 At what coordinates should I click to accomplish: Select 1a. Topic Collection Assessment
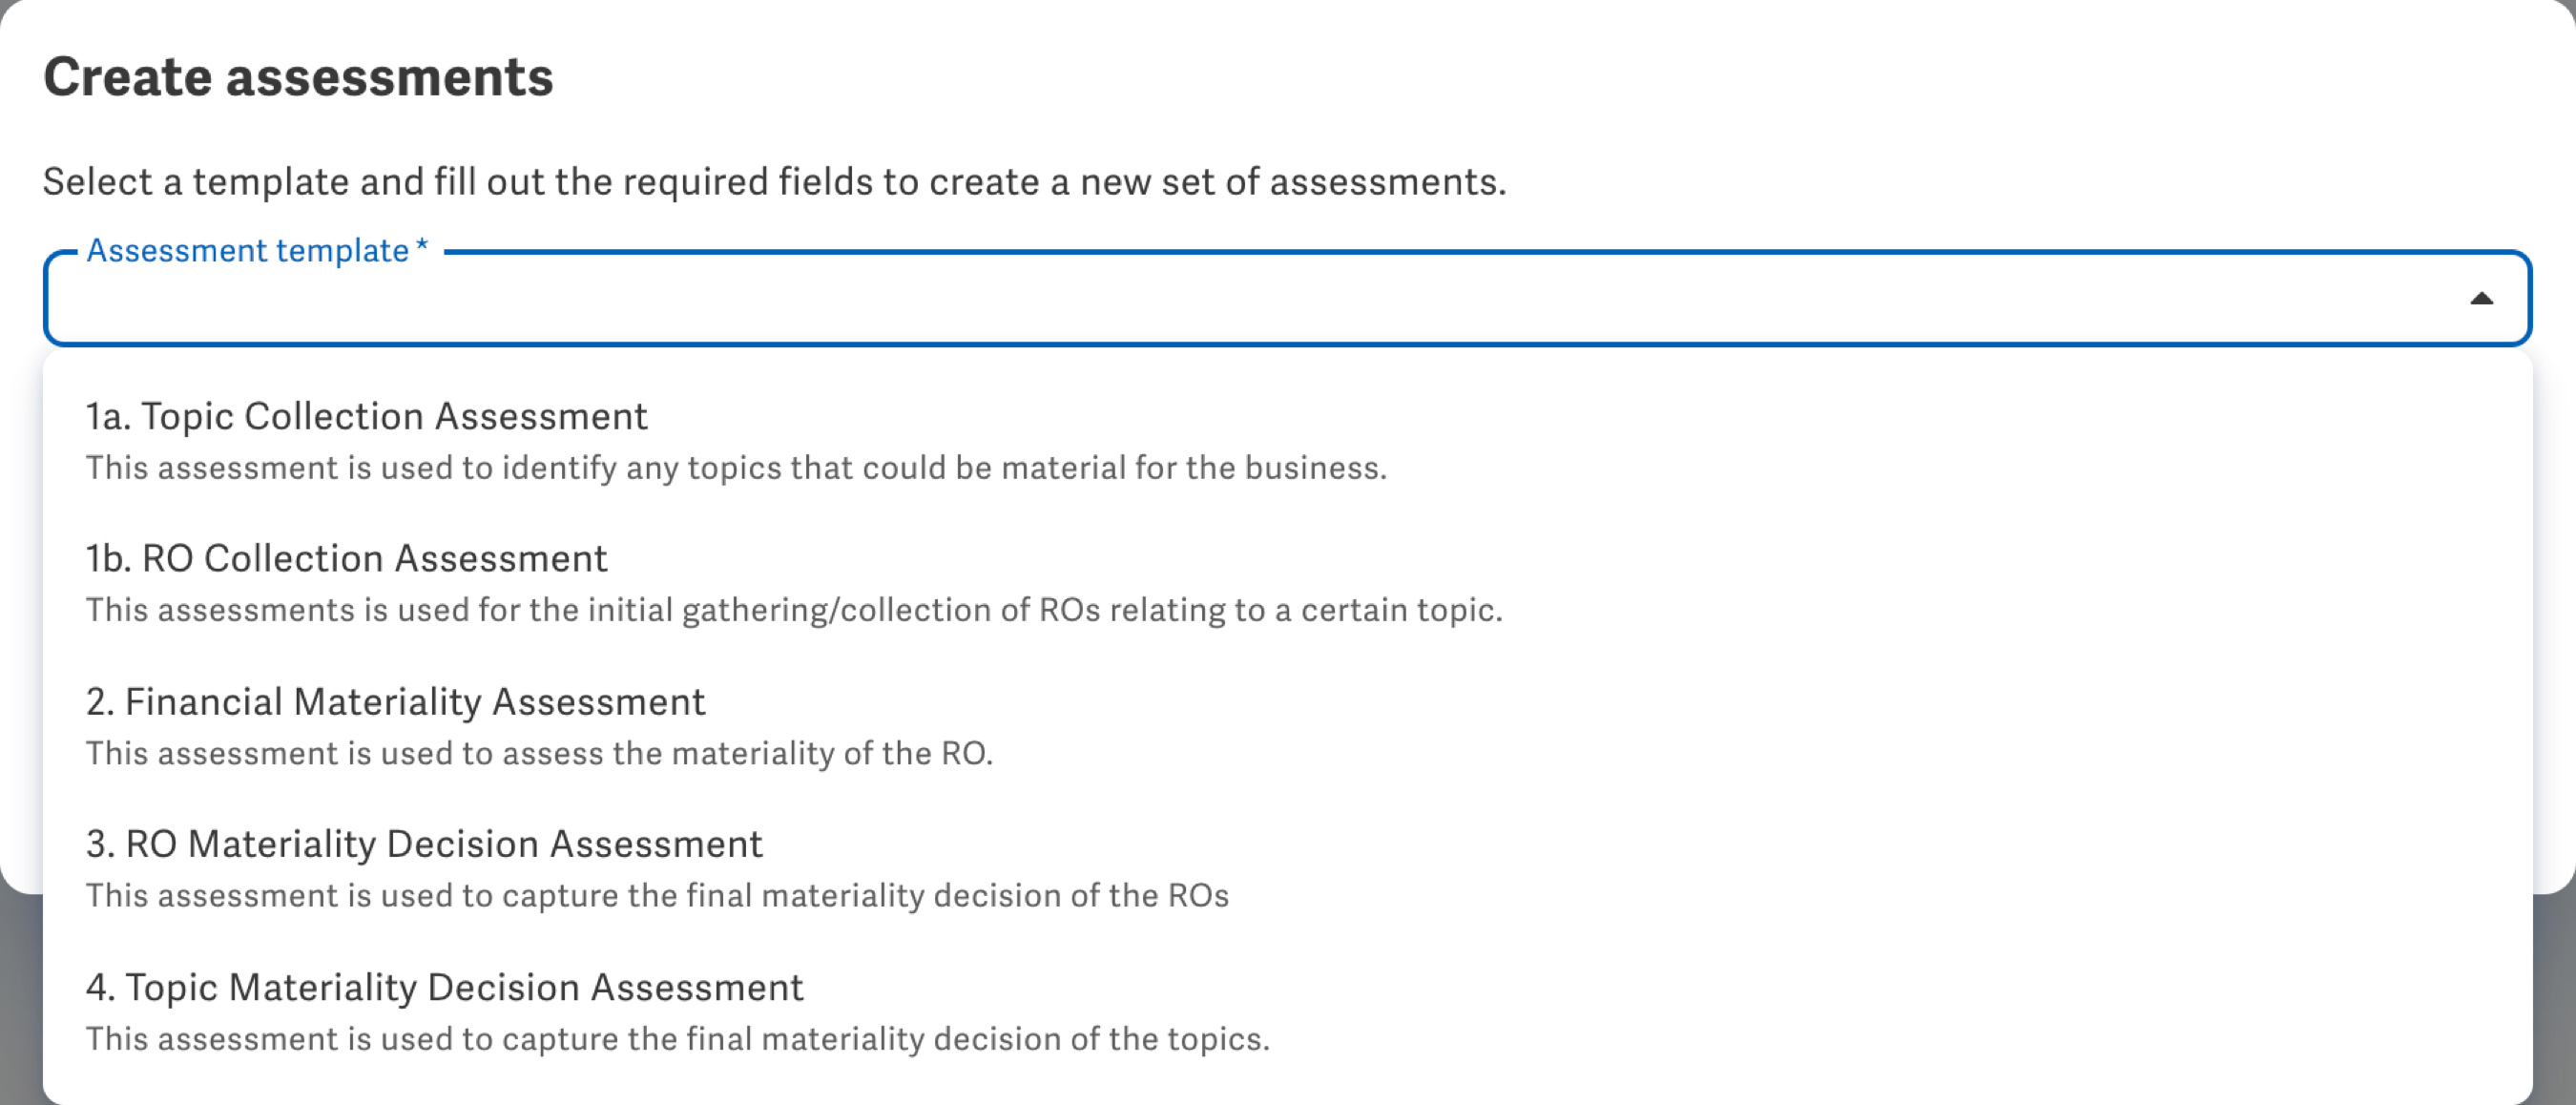coord(366,416)
